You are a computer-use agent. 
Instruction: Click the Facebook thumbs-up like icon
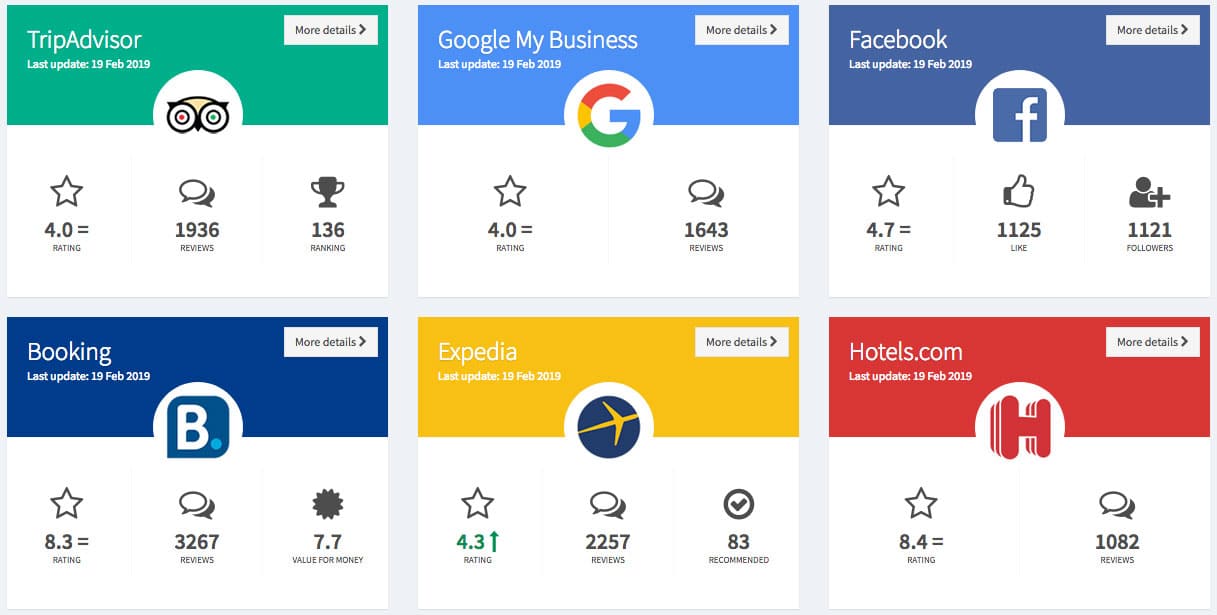coord(1019,191)
